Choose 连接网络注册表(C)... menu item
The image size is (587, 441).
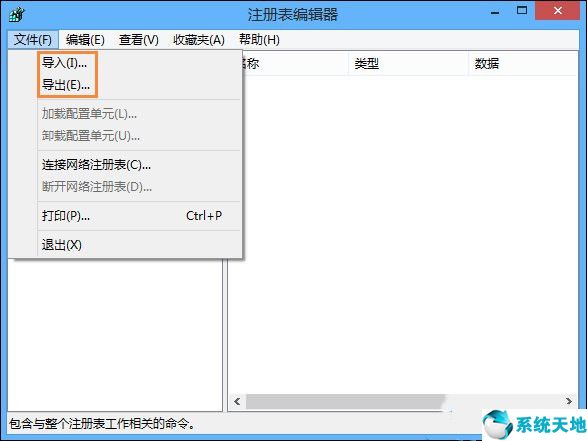pyautogui.click(x=139, y=164)
